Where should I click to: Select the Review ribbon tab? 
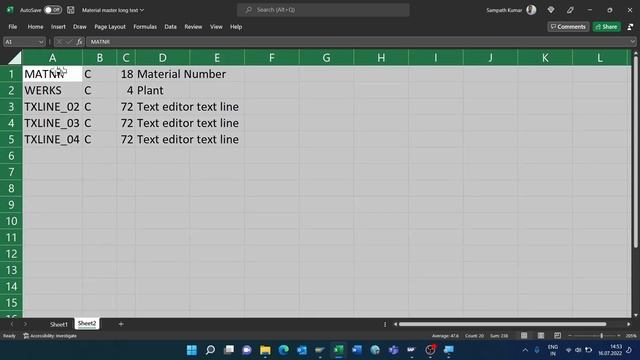click(x=193, y=27)
